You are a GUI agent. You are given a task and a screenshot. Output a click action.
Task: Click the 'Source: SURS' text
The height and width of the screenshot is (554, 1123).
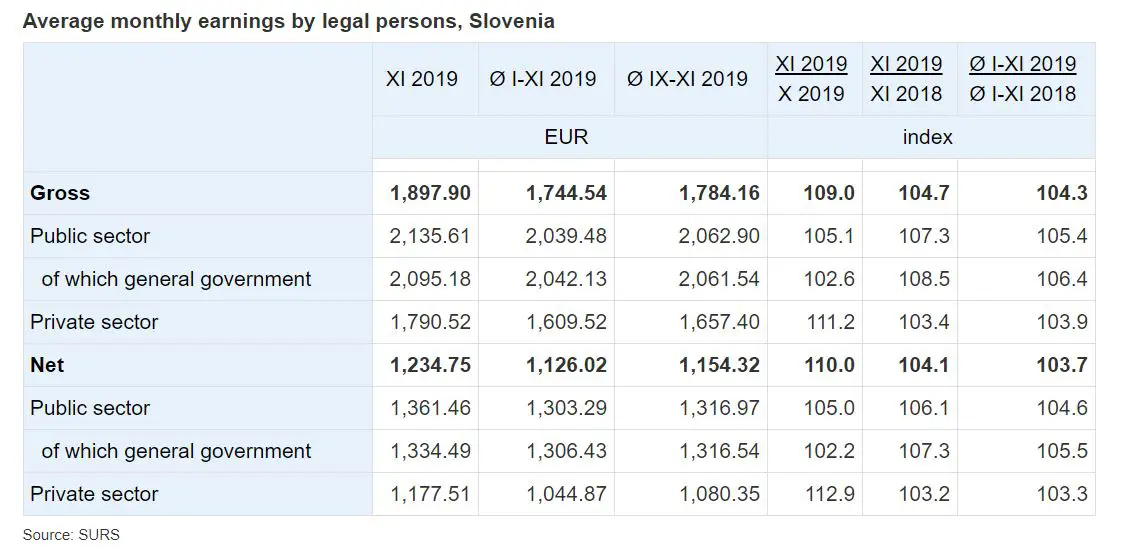pos(71,535)
